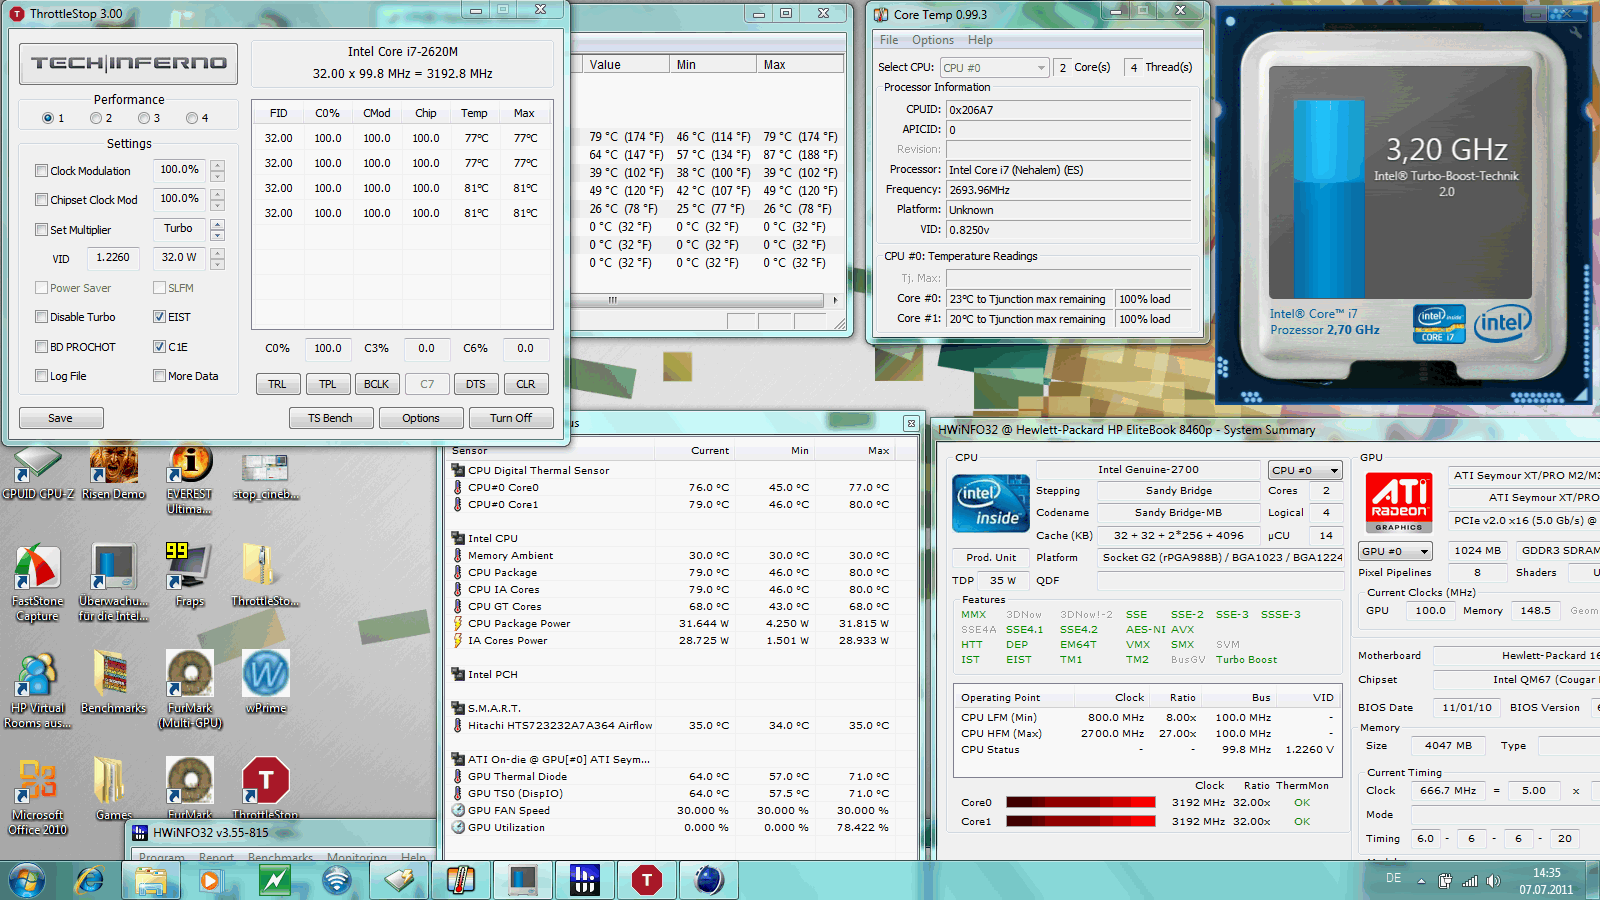Show hidden system tray icons
The image size is (1600, 900).
coord(1421,881)
